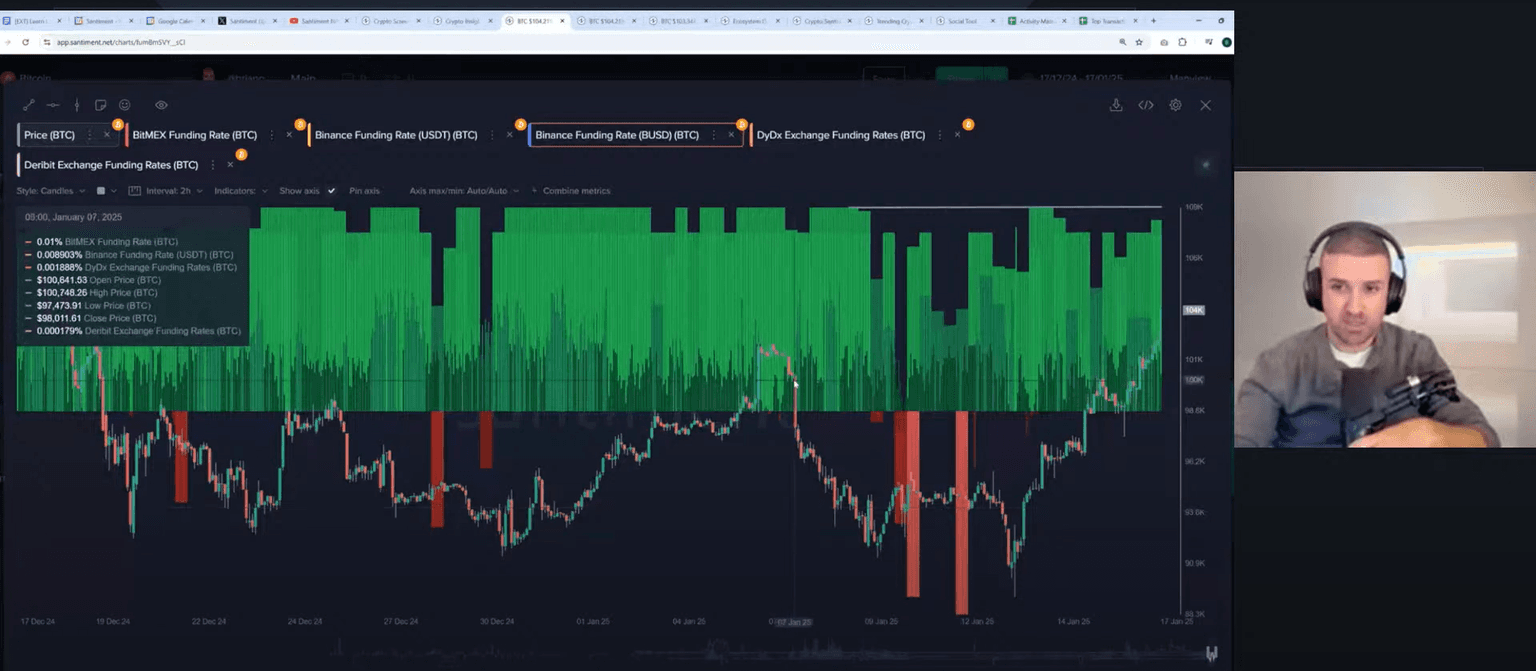Open the Interval: 2h dropdown
Screen dimensions: 1536x671
[174, 190]
